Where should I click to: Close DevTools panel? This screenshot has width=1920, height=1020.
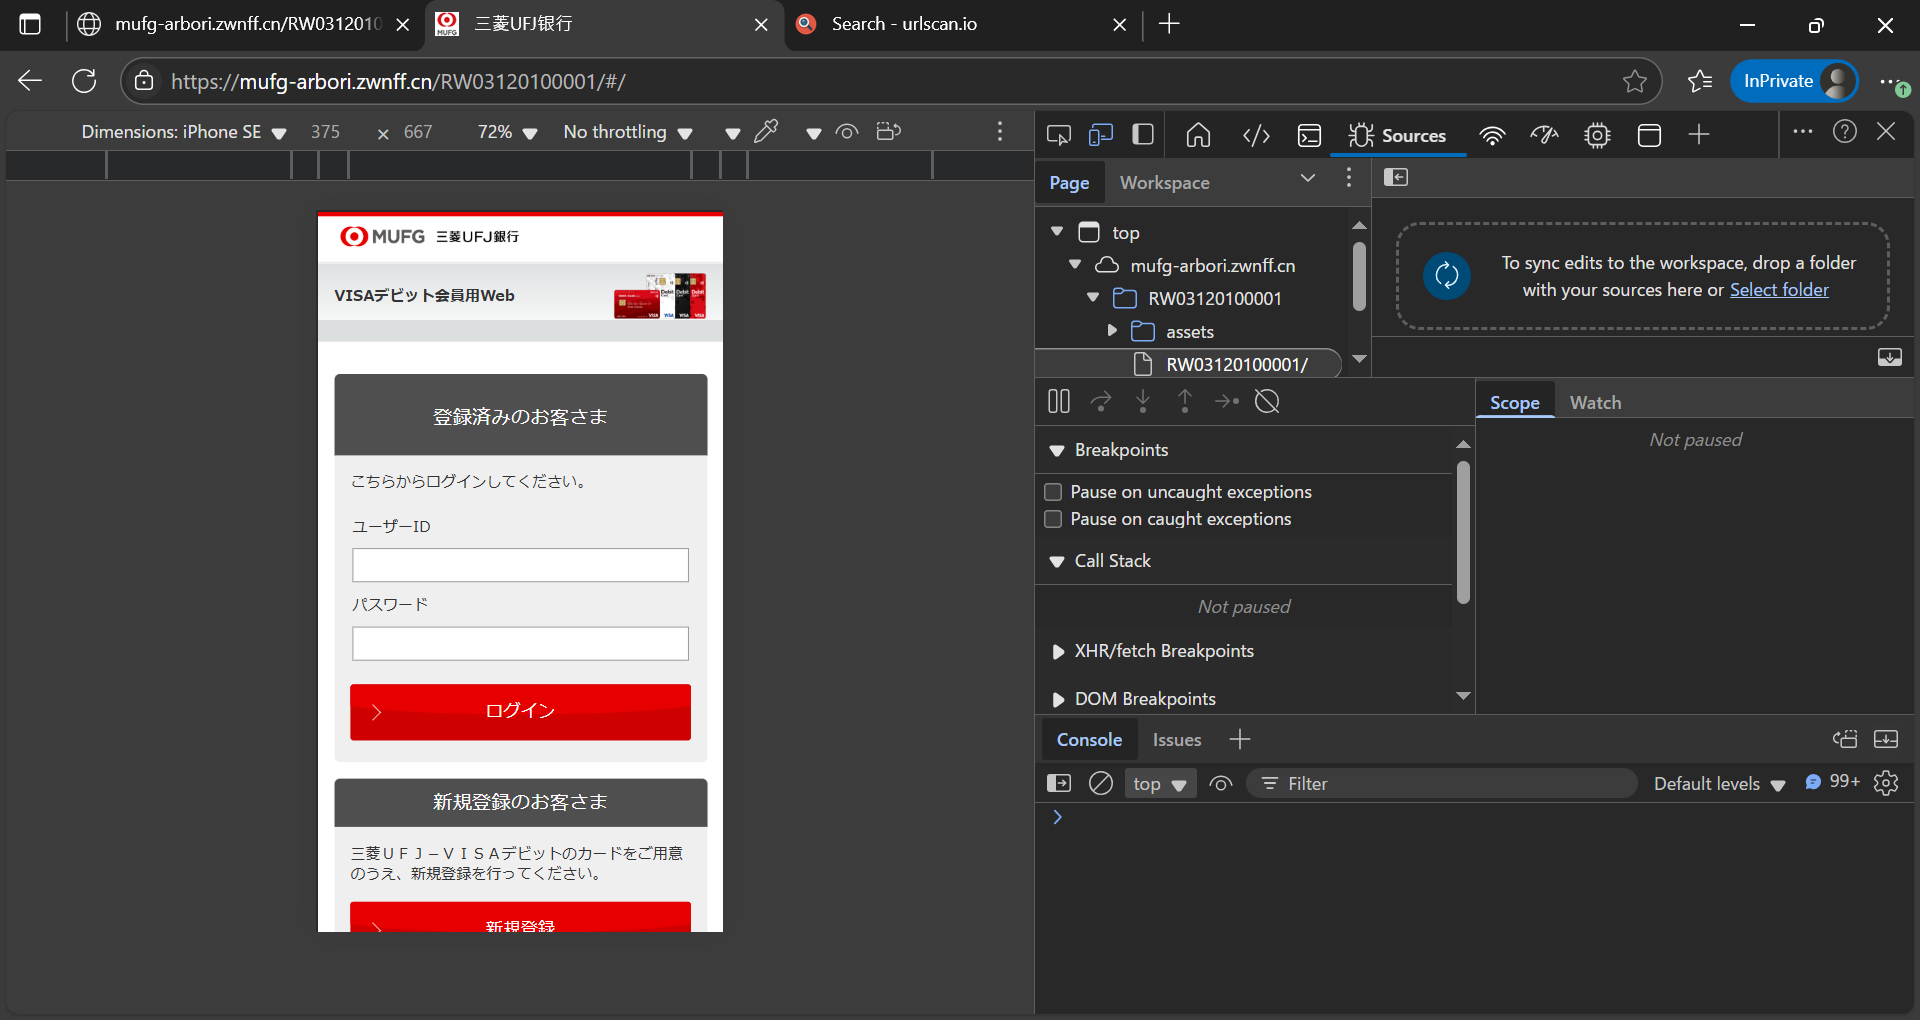tap(1886, 131)
